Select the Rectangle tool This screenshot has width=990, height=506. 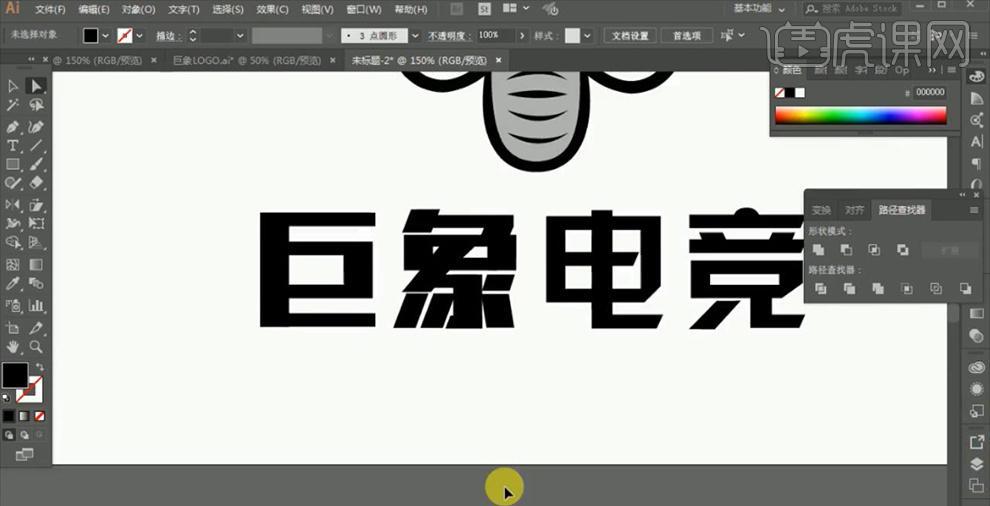(13, 164)
